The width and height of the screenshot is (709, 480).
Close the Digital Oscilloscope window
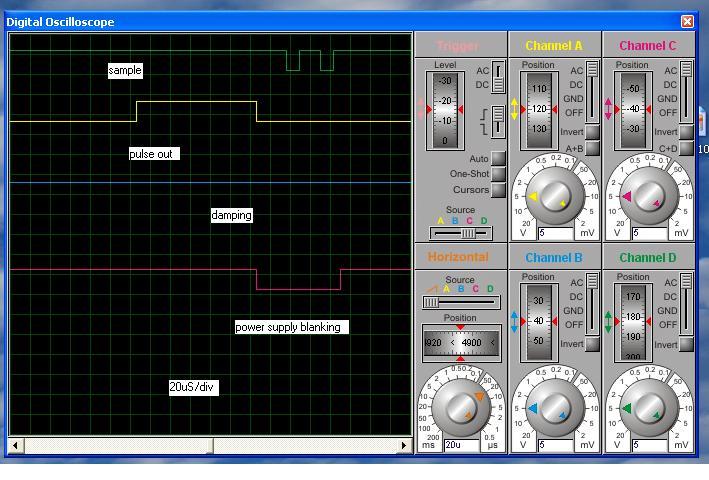click(x=687, y=21)
